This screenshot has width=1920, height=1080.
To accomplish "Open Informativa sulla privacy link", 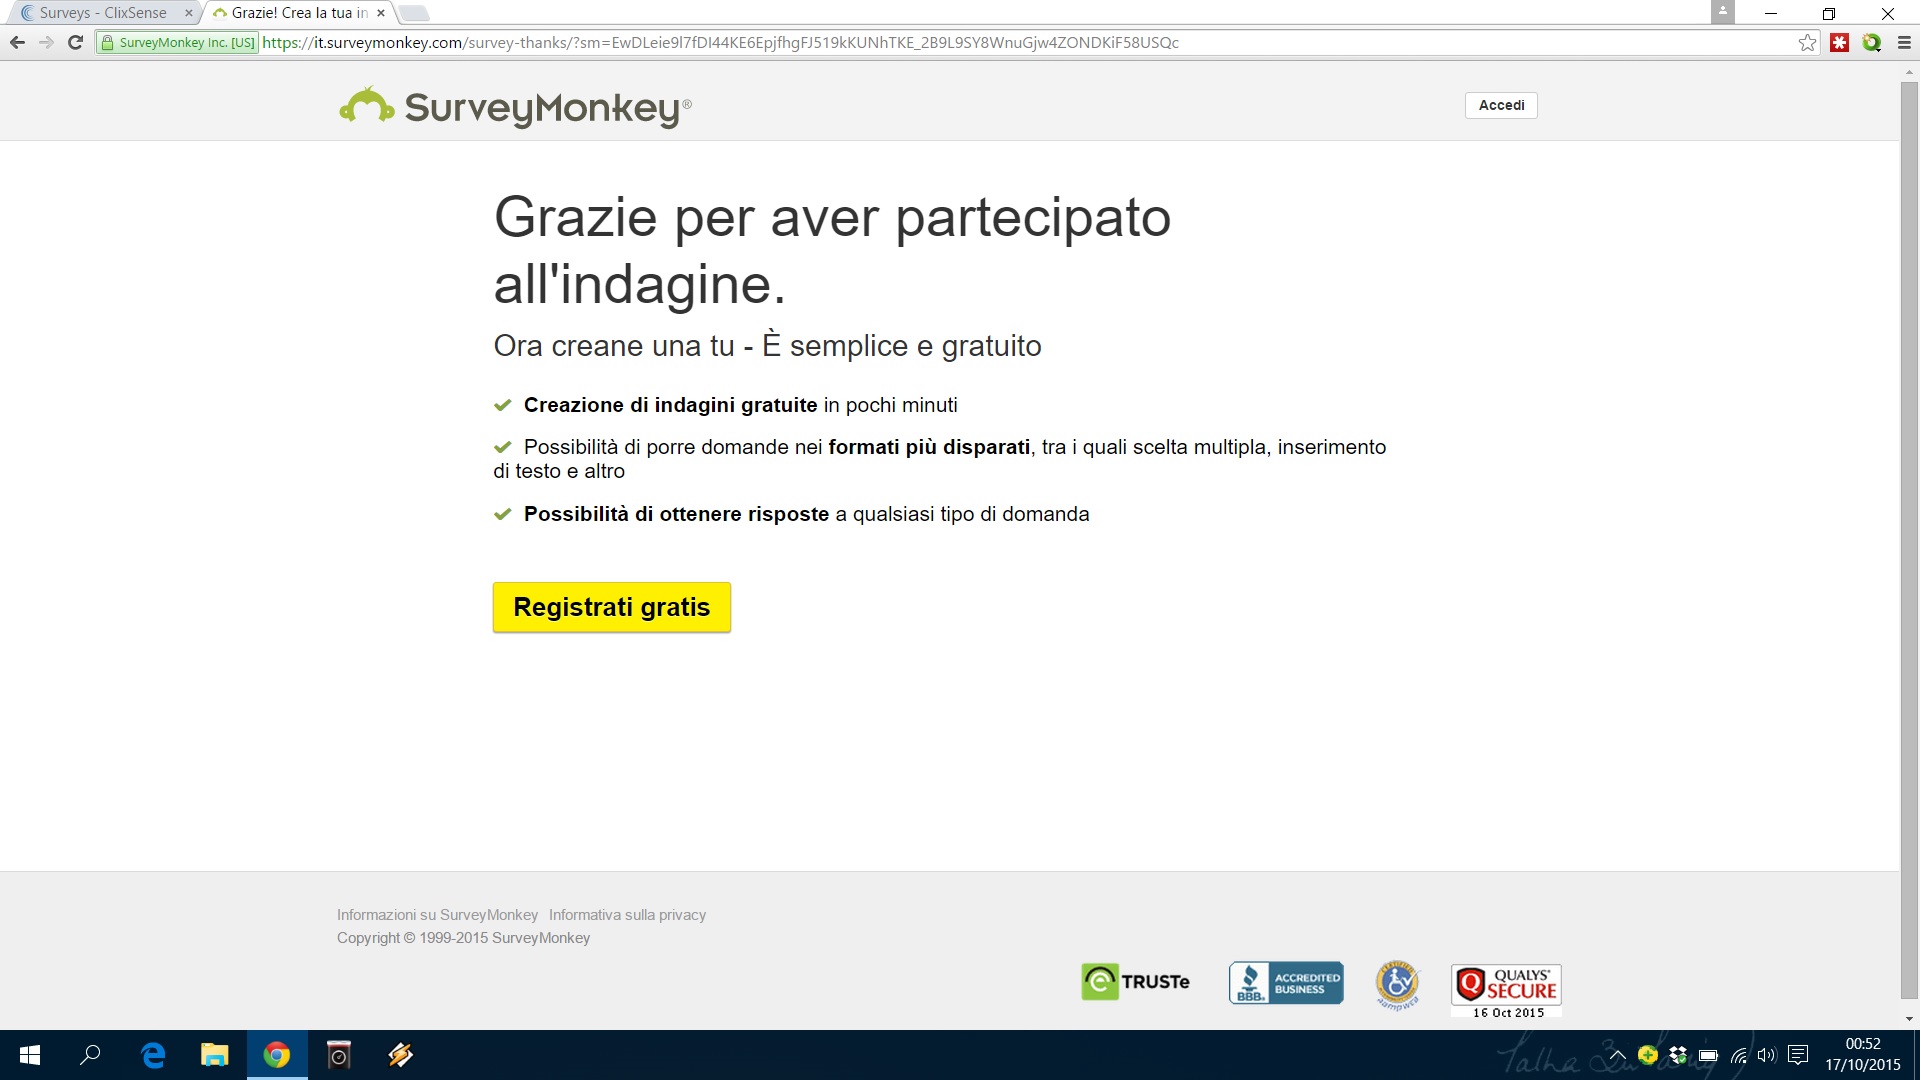I will pos(627,915).
